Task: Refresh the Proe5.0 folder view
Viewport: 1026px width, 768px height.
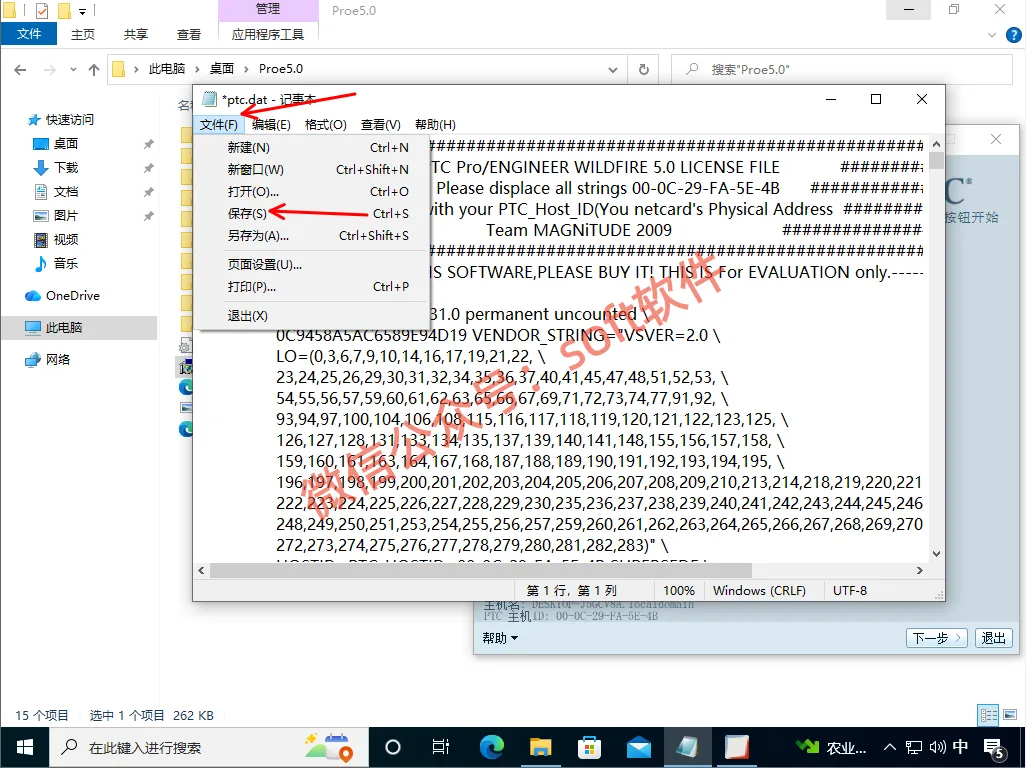Action: point(644,69)
